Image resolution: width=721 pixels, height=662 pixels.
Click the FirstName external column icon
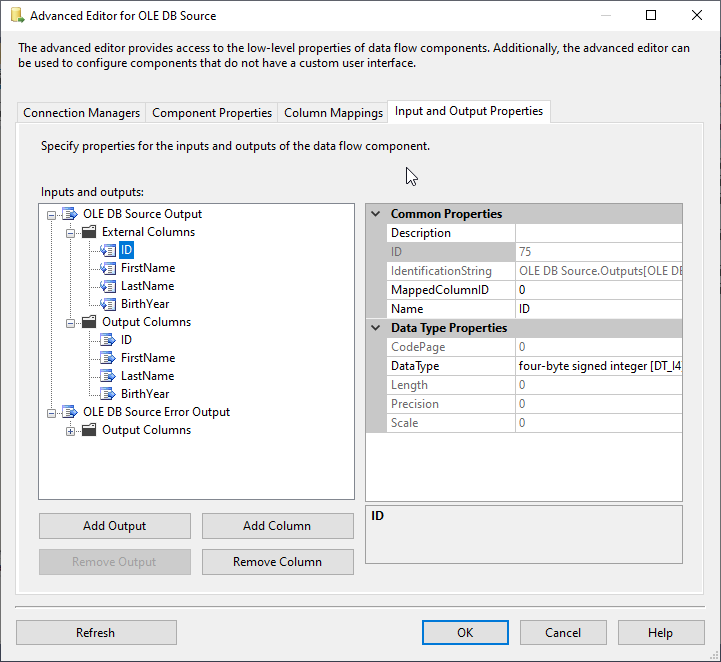(x=108, y=268)
